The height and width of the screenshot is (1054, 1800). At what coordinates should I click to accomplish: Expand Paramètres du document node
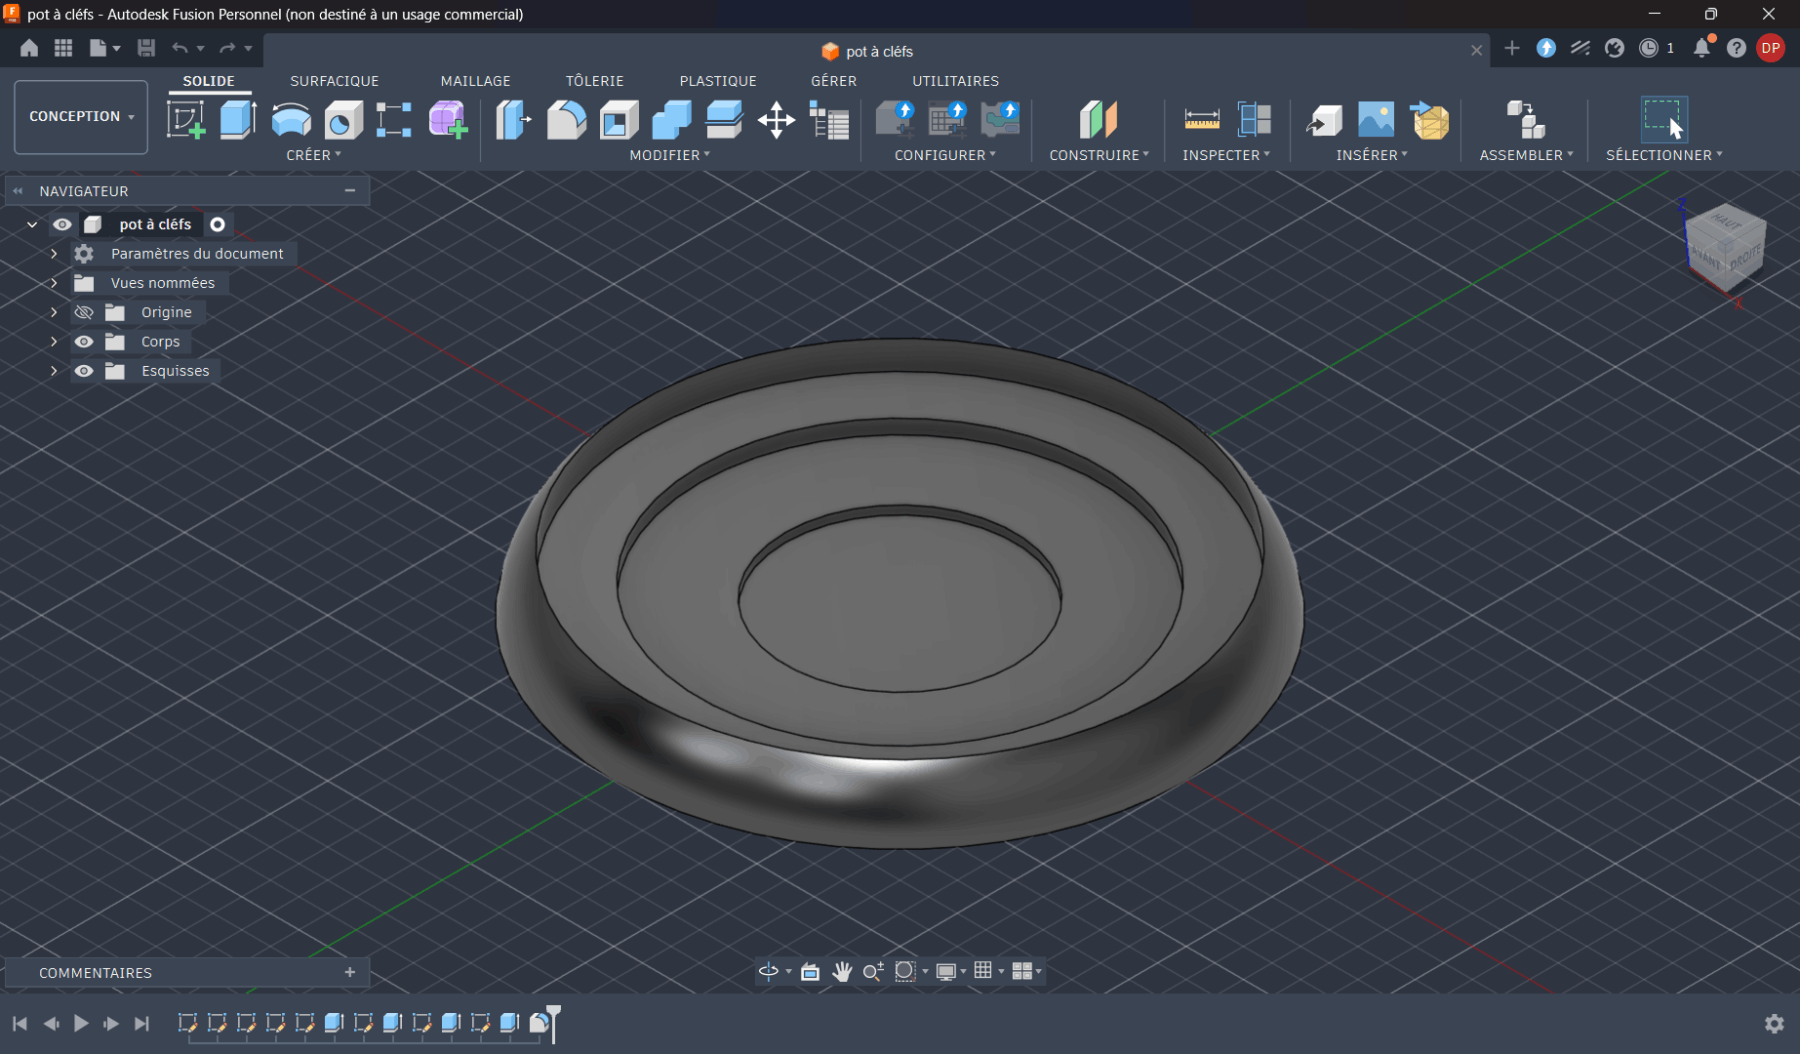click(54, 254)
